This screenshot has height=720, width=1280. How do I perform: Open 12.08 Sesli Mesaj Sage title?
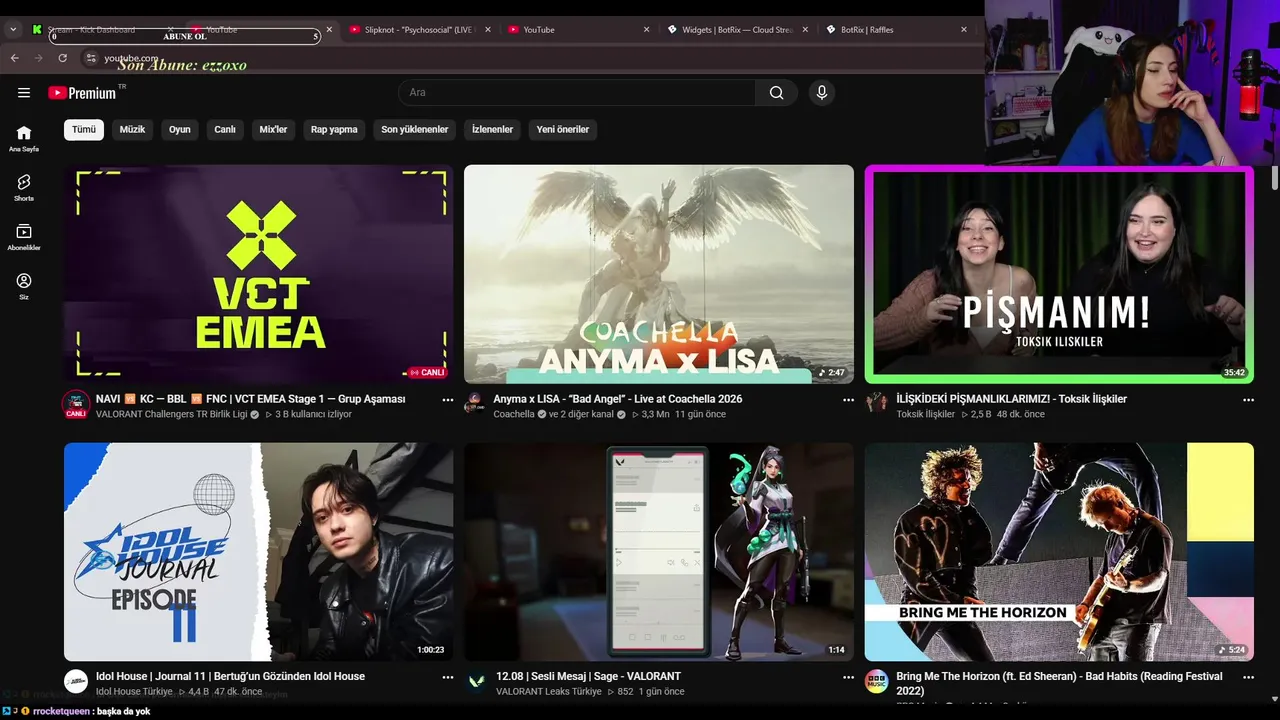[x=587, y=677]
